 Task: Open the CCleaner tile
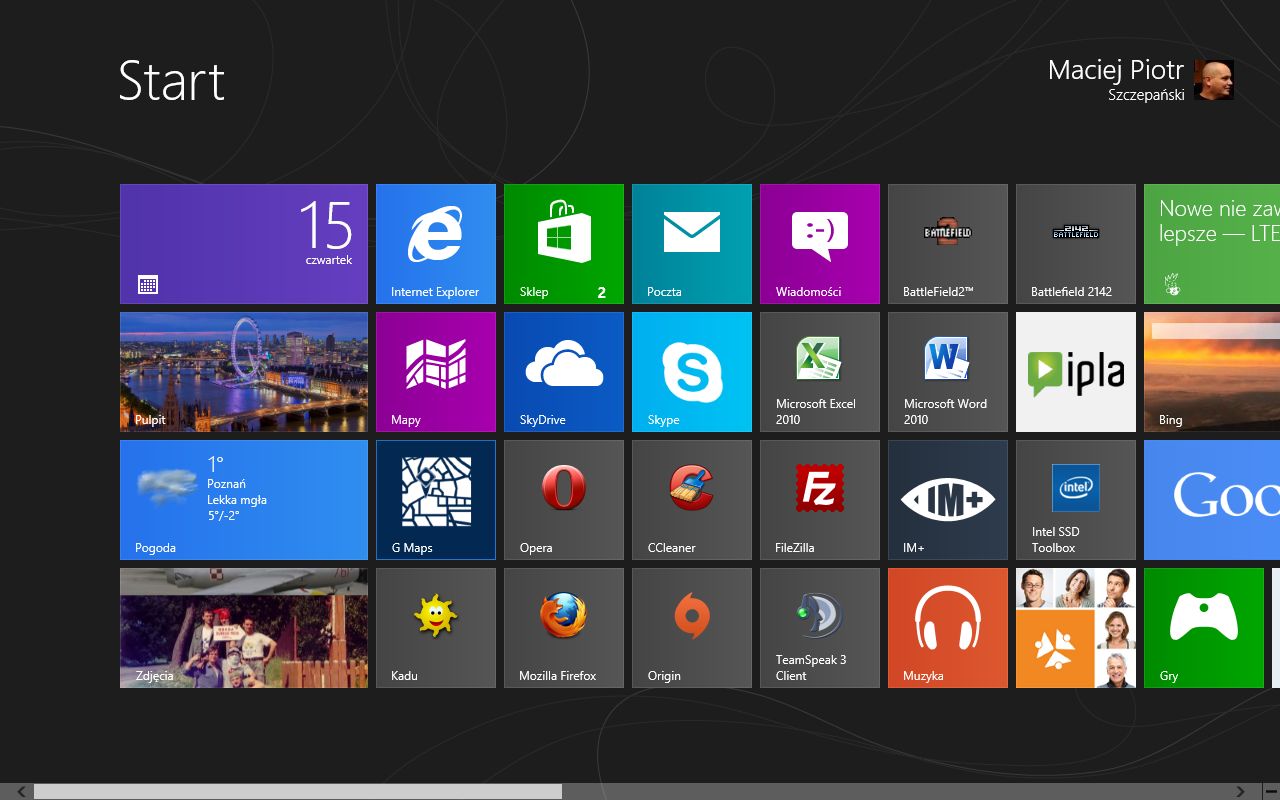click(x=692, y=500)
